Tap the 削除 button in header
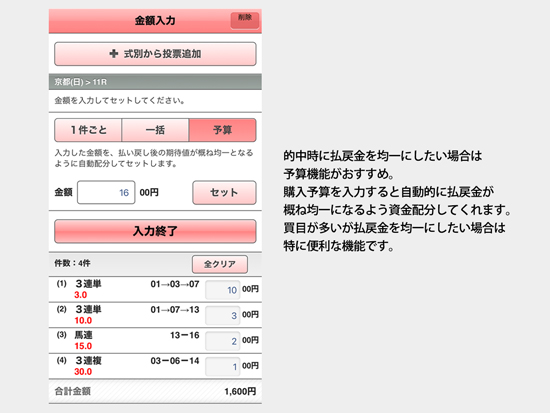The image size is (550, 413). click(x=245, y=20)
